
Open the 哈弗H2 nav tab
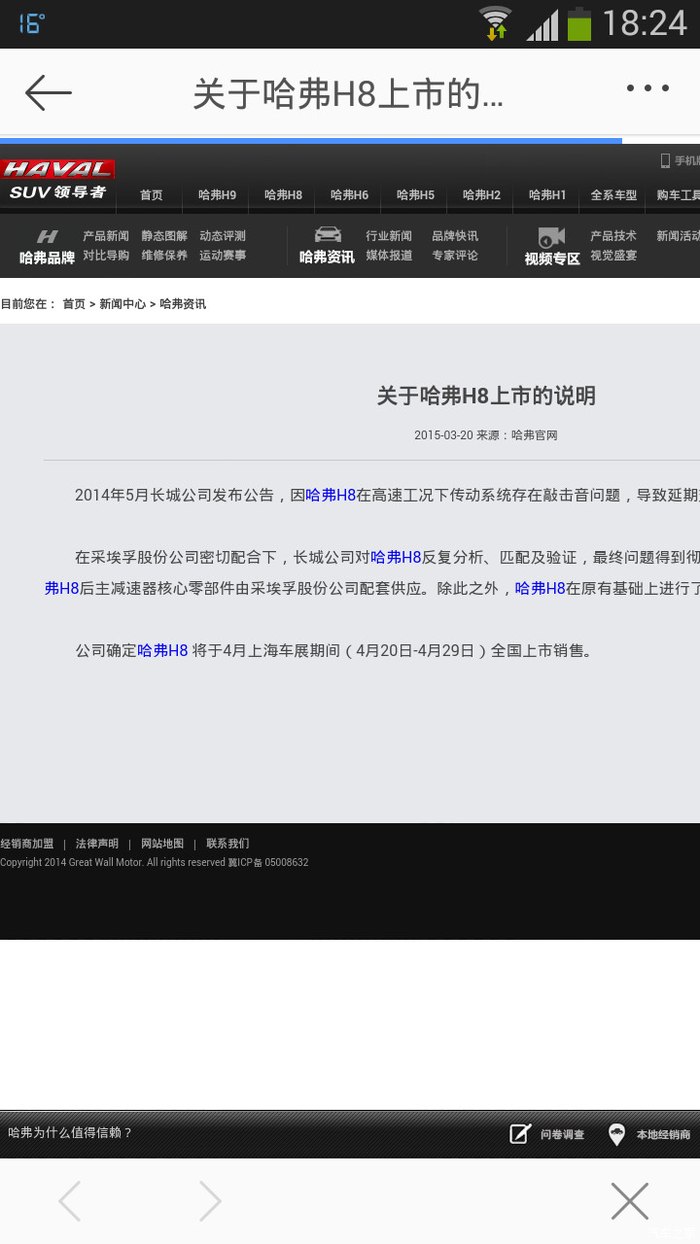point(481,195)
